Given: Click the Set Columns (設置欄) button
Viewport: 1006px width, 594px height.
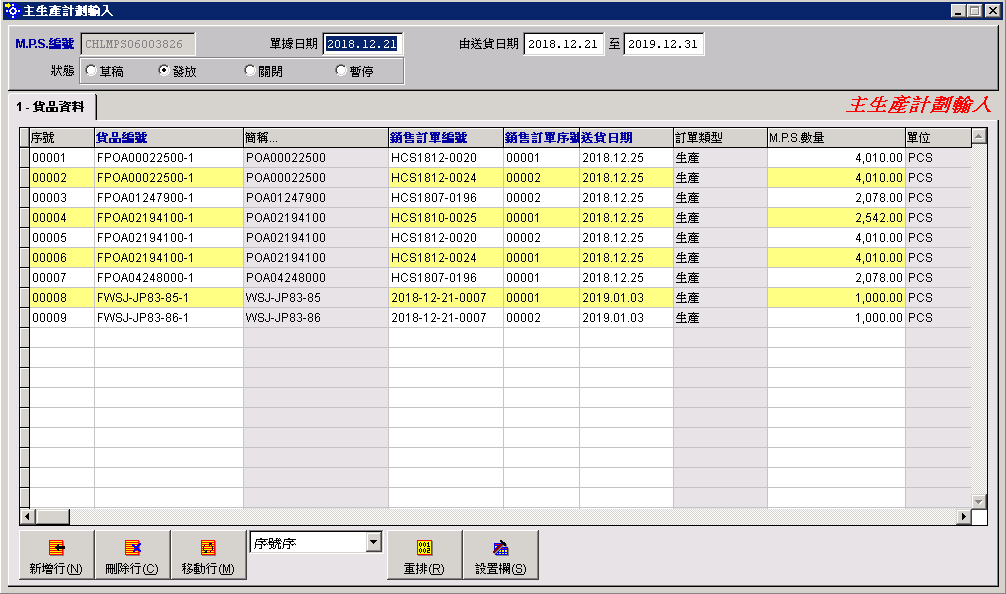Looking at the screenshot, I should coord(500,555).
